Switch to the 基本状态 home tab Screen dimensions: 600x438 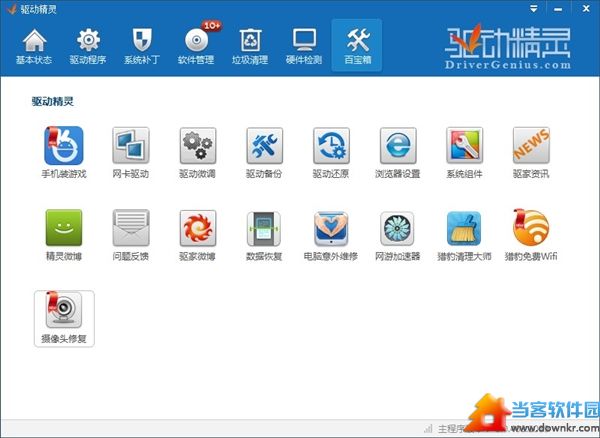click(x=34, y=46)
